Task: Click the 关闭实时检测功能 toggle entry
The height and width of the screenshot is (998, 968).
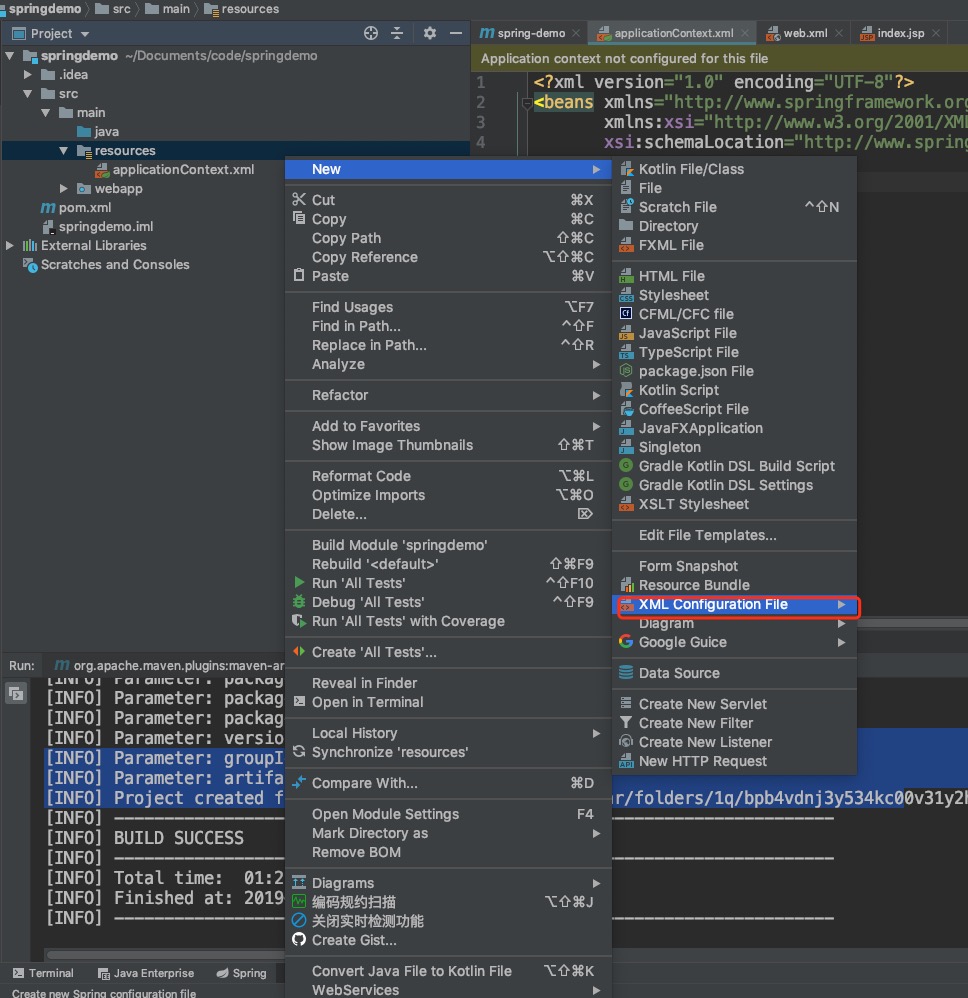Action: [367, 921]
